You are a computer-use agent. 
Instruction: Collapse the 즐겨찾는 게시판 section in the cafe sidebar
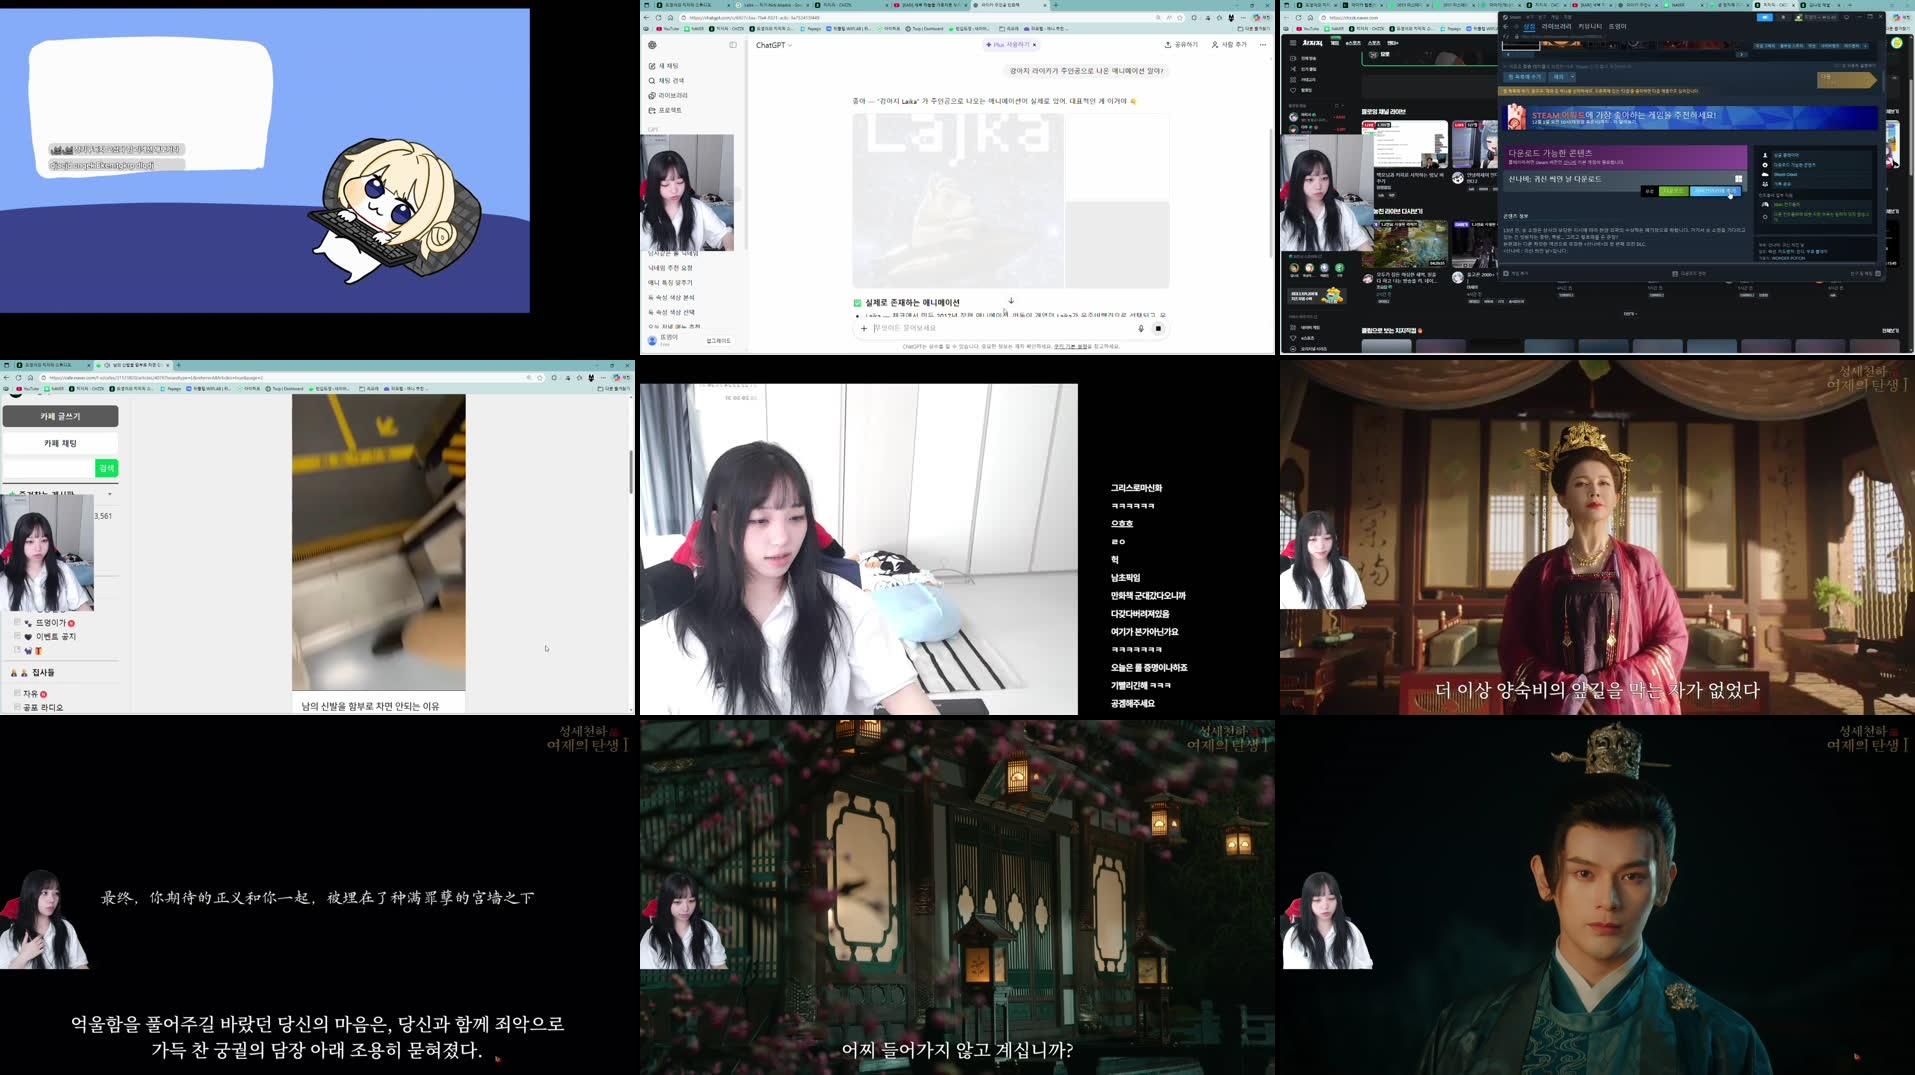(110, 494)
